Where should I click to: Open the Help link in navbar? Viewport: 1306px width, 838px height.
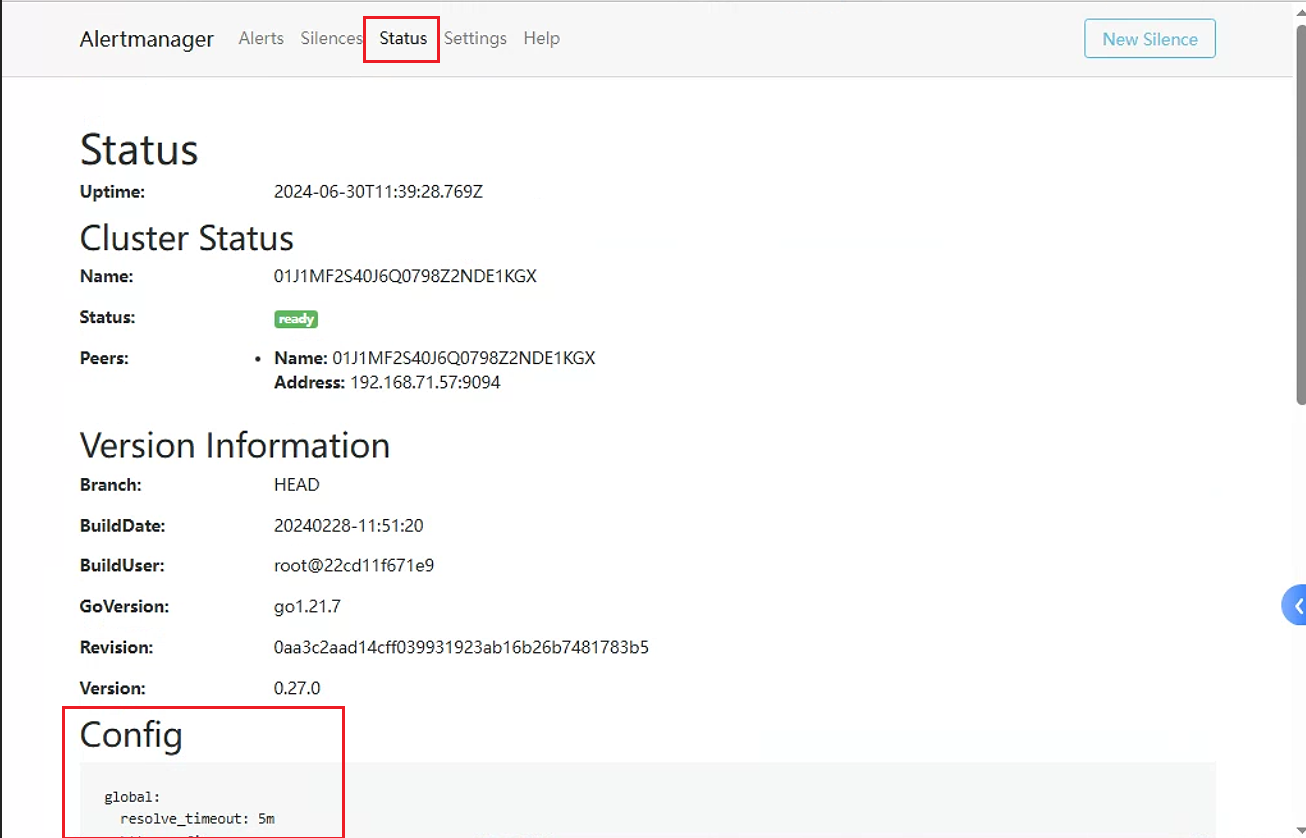[x=541, y=38]
